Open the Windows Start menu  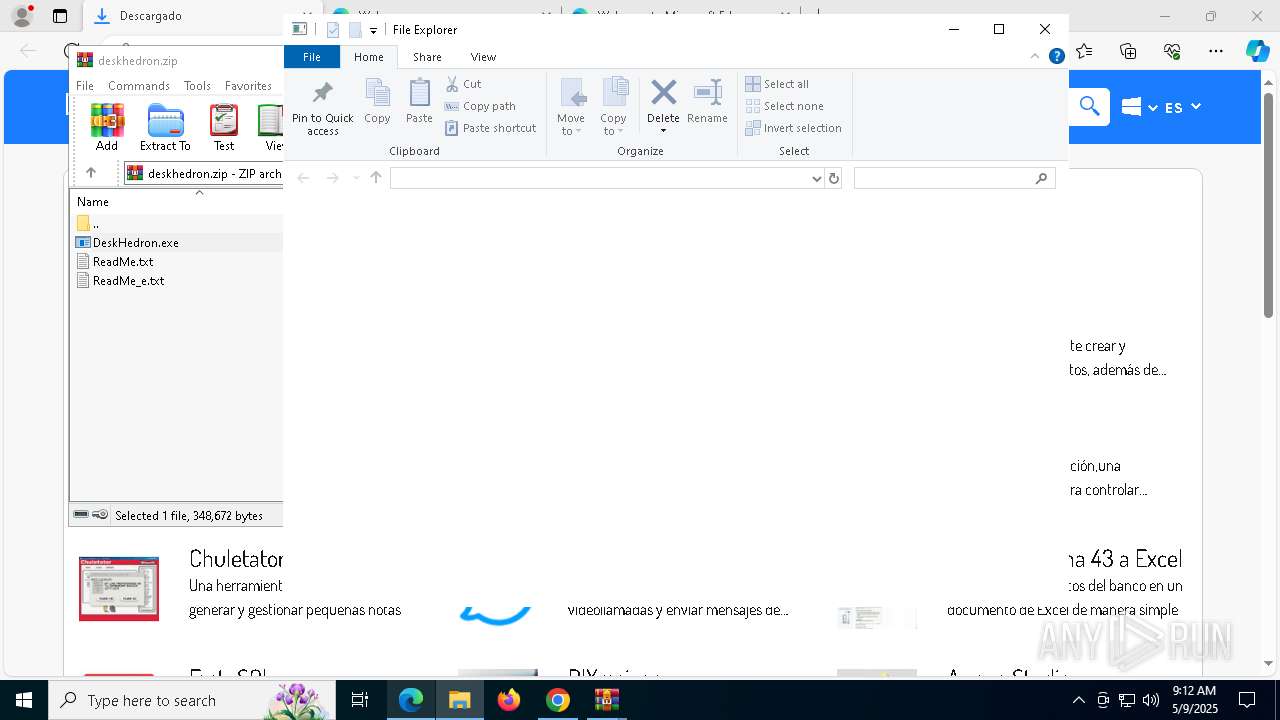tap(23, 700)
